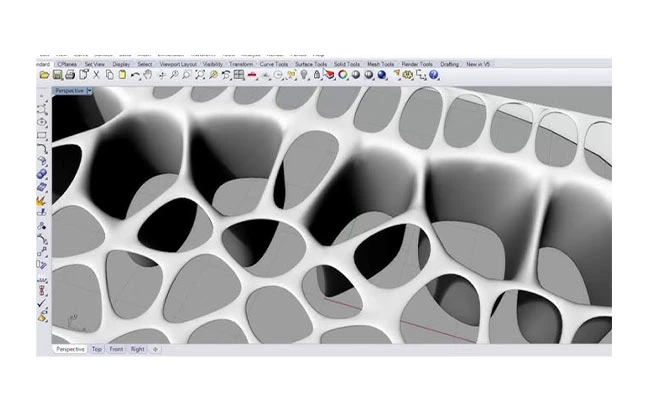Click the spotlight icon beside the gear
Viewport: 650px width, 409px height.
396,75
